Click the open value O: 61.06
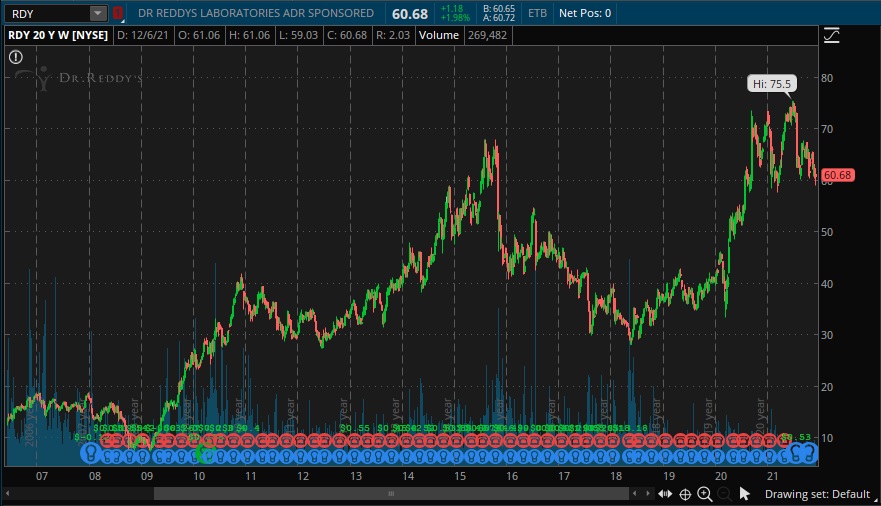881x506 pixels. click(x=199, y=35)
